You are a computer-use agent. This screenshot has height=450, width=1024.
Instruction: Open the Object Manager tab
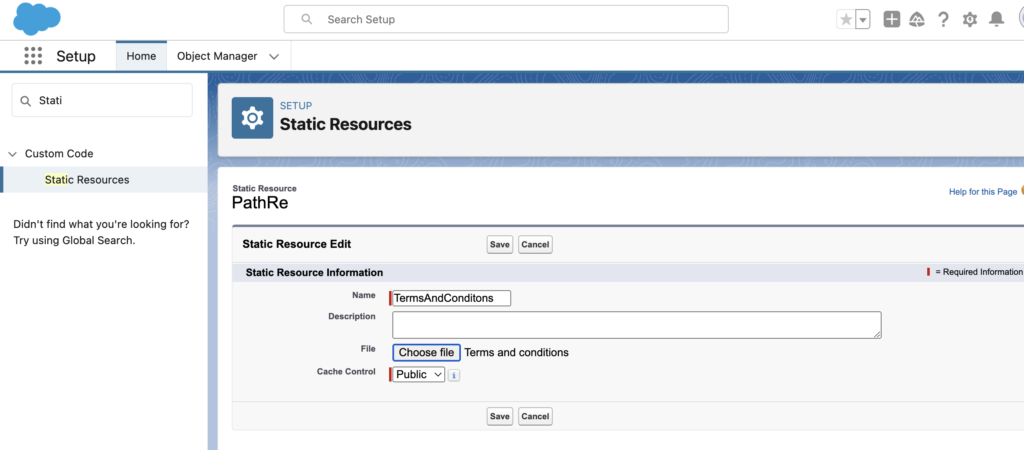point(217,56)
